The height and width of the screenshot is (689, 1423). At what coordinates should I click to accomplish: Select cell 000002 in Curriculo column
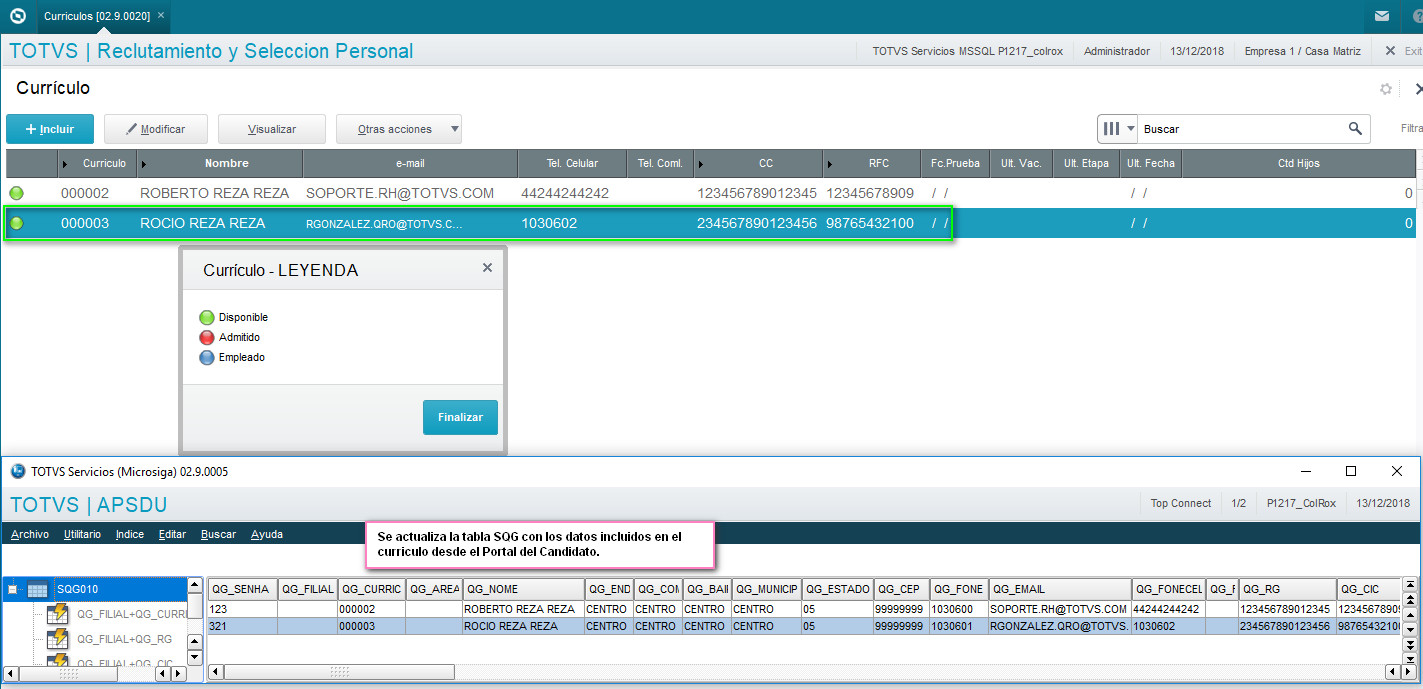point(85,193)
